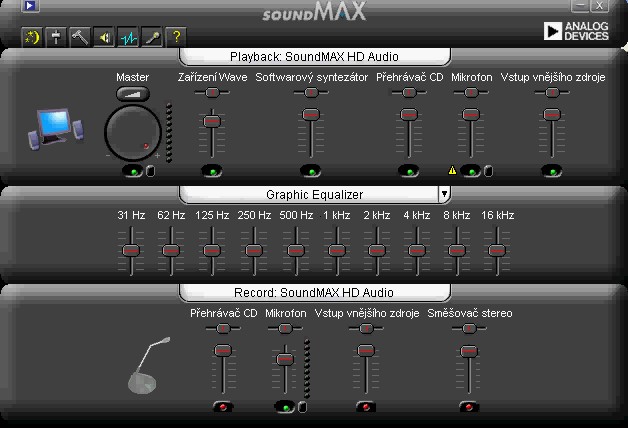This screenshot has width=628, height=428.
Task: Click the blue play icon in the title bar
Action: point(30,6)
